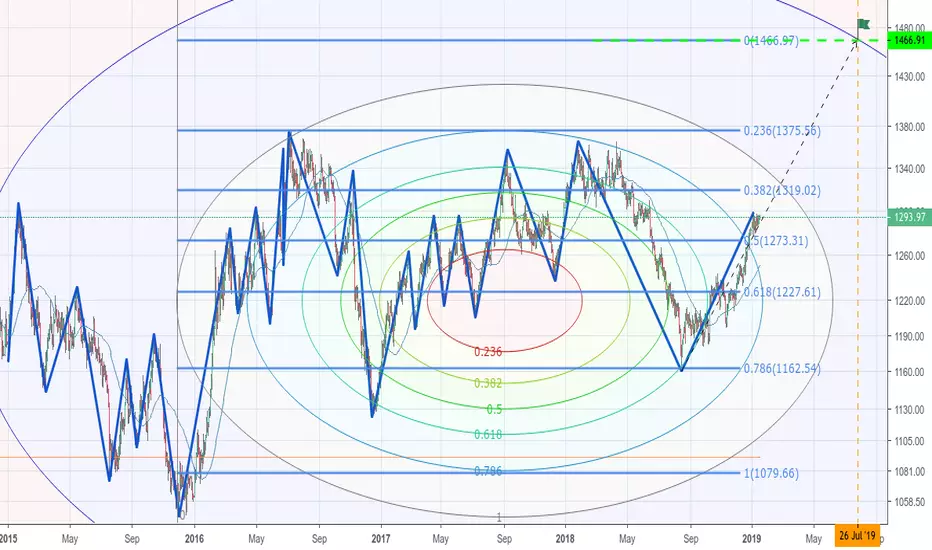Viewport: 932px width, 550px height.
Task: Click the 1130.00 price axis label
Action: (x=909, y=410)
